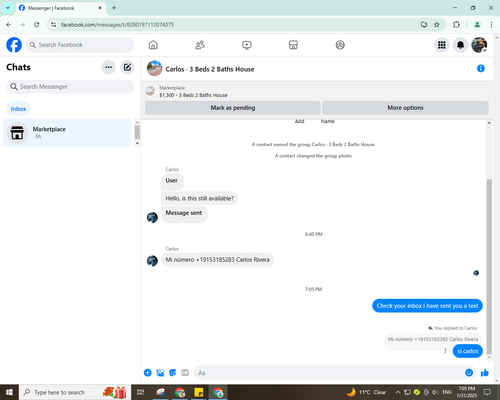The width and height of the screenshot is (500, 400).
Task: Open Sticky Notes on the taskbar
Action: point(199,392)
